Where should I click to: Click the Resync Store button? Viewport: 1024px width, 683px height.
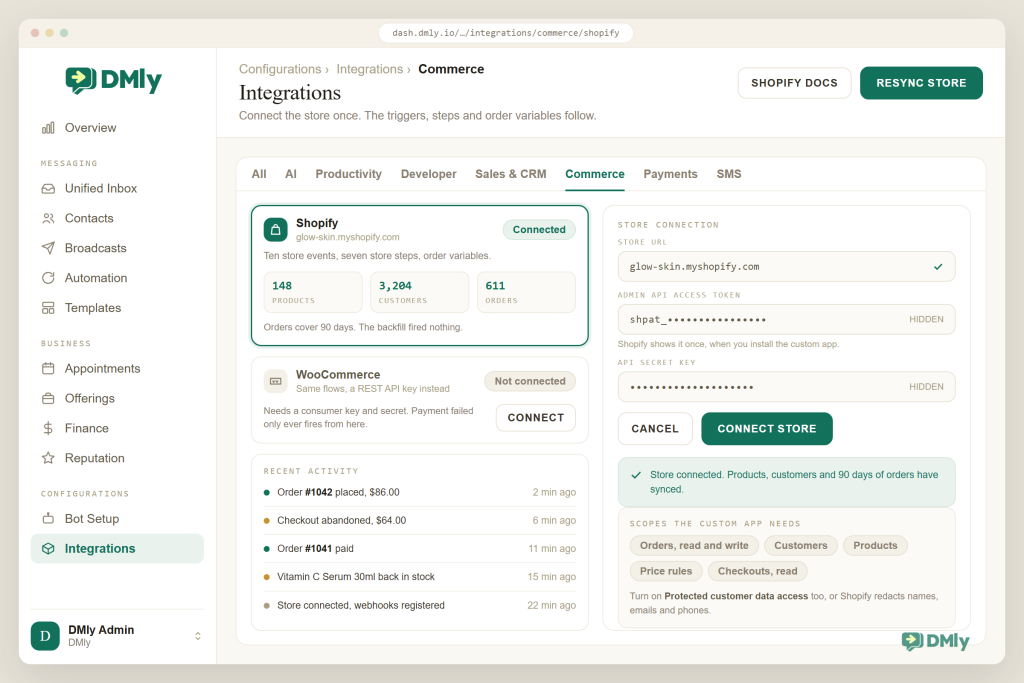(921, 83)
